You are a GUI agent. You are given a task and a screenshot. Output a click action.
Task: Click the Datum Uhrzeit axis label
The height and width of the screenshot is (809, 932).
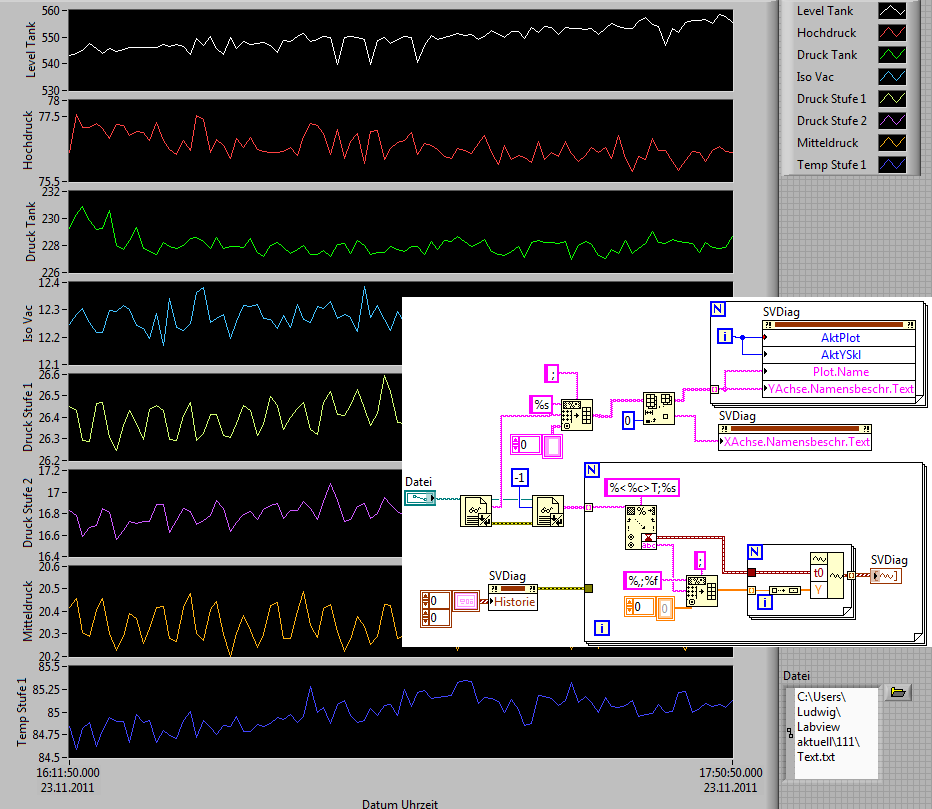click(400, 804)
